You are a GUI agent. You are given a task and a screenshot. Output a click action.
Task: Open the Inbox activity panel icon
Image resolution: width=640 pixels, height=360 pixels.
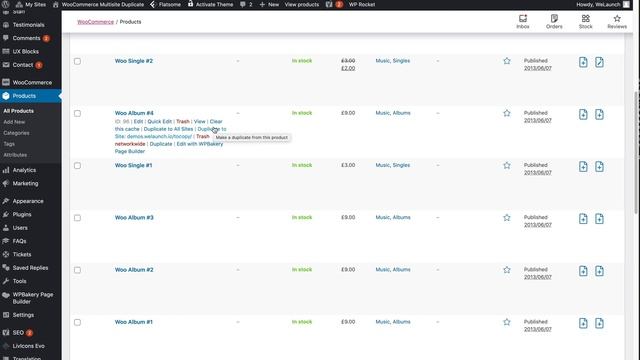[x=523, y=18]
